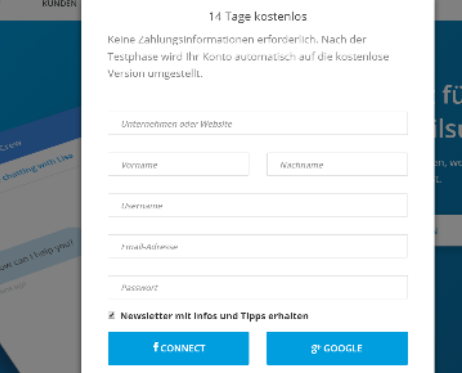Click the 'chatting with Lise' text

tap(37, 168)
